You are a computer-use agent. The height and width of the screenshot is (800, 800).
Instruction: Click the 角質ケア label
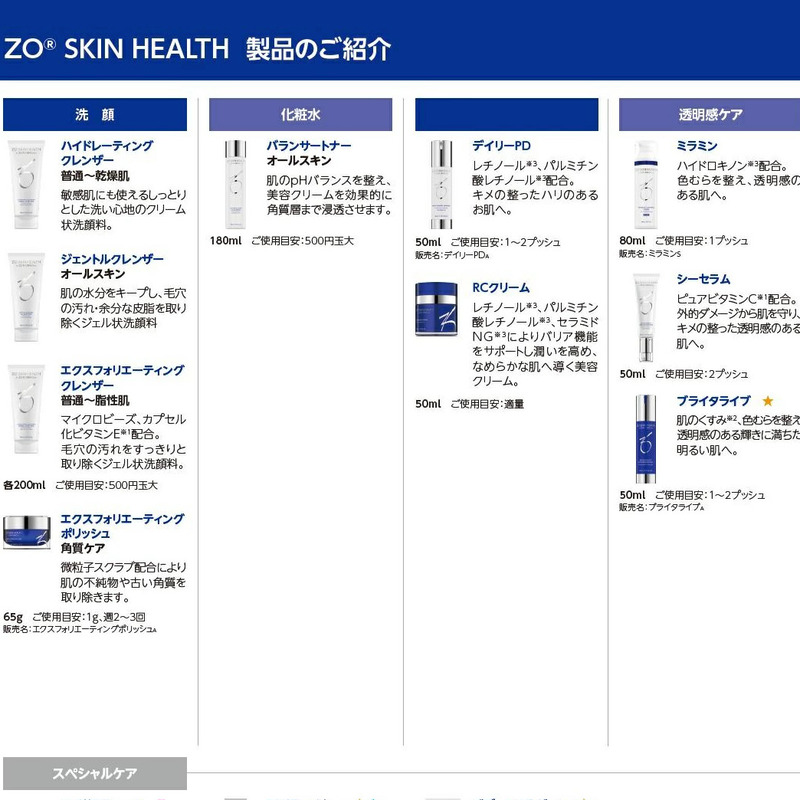(83, 548)
